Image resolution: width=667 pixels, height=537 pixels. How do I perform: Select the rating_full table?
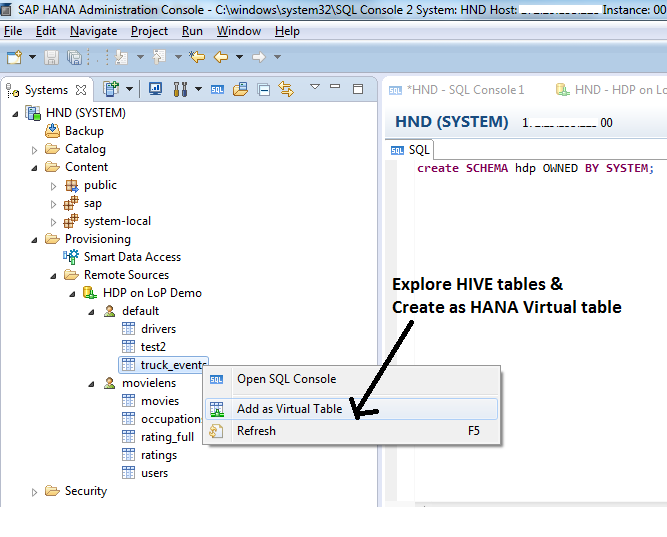tap(167, 437)
